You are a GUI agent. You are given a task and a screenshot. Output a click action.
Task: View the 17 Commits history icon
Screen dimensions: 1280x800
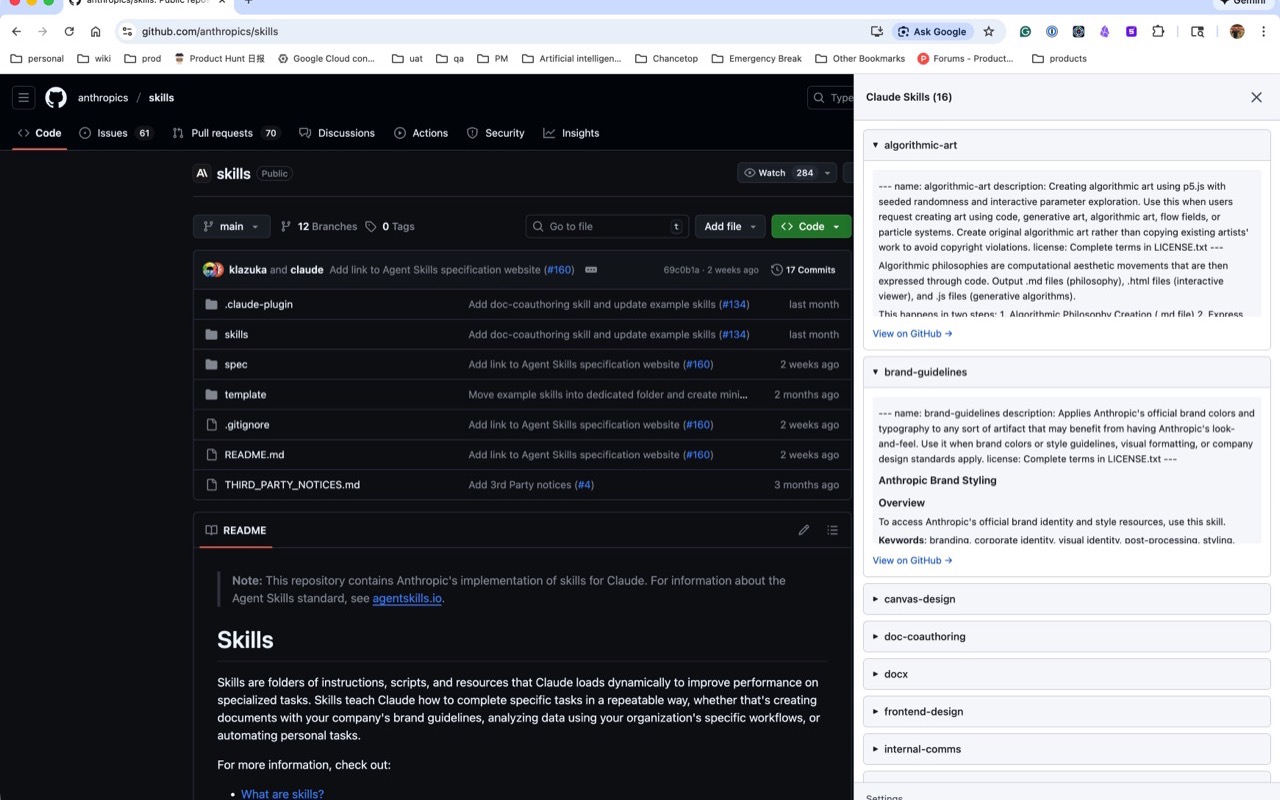click(778, 269)
